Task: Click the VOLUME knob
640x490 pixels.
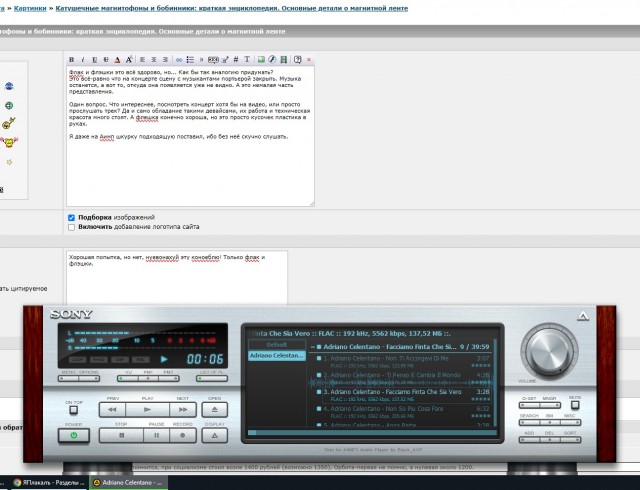Action: (x=549, y=350)
